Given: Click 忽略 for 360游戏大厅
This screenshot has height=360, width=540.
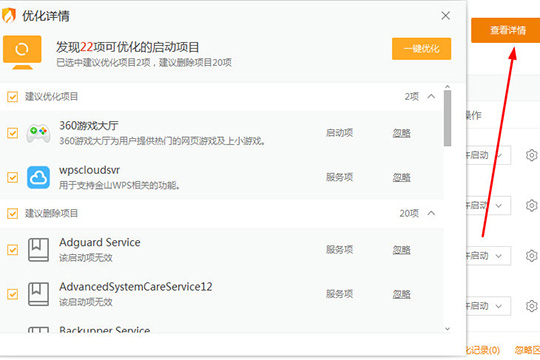Looking at the screenshot, I should pos(402,133).
